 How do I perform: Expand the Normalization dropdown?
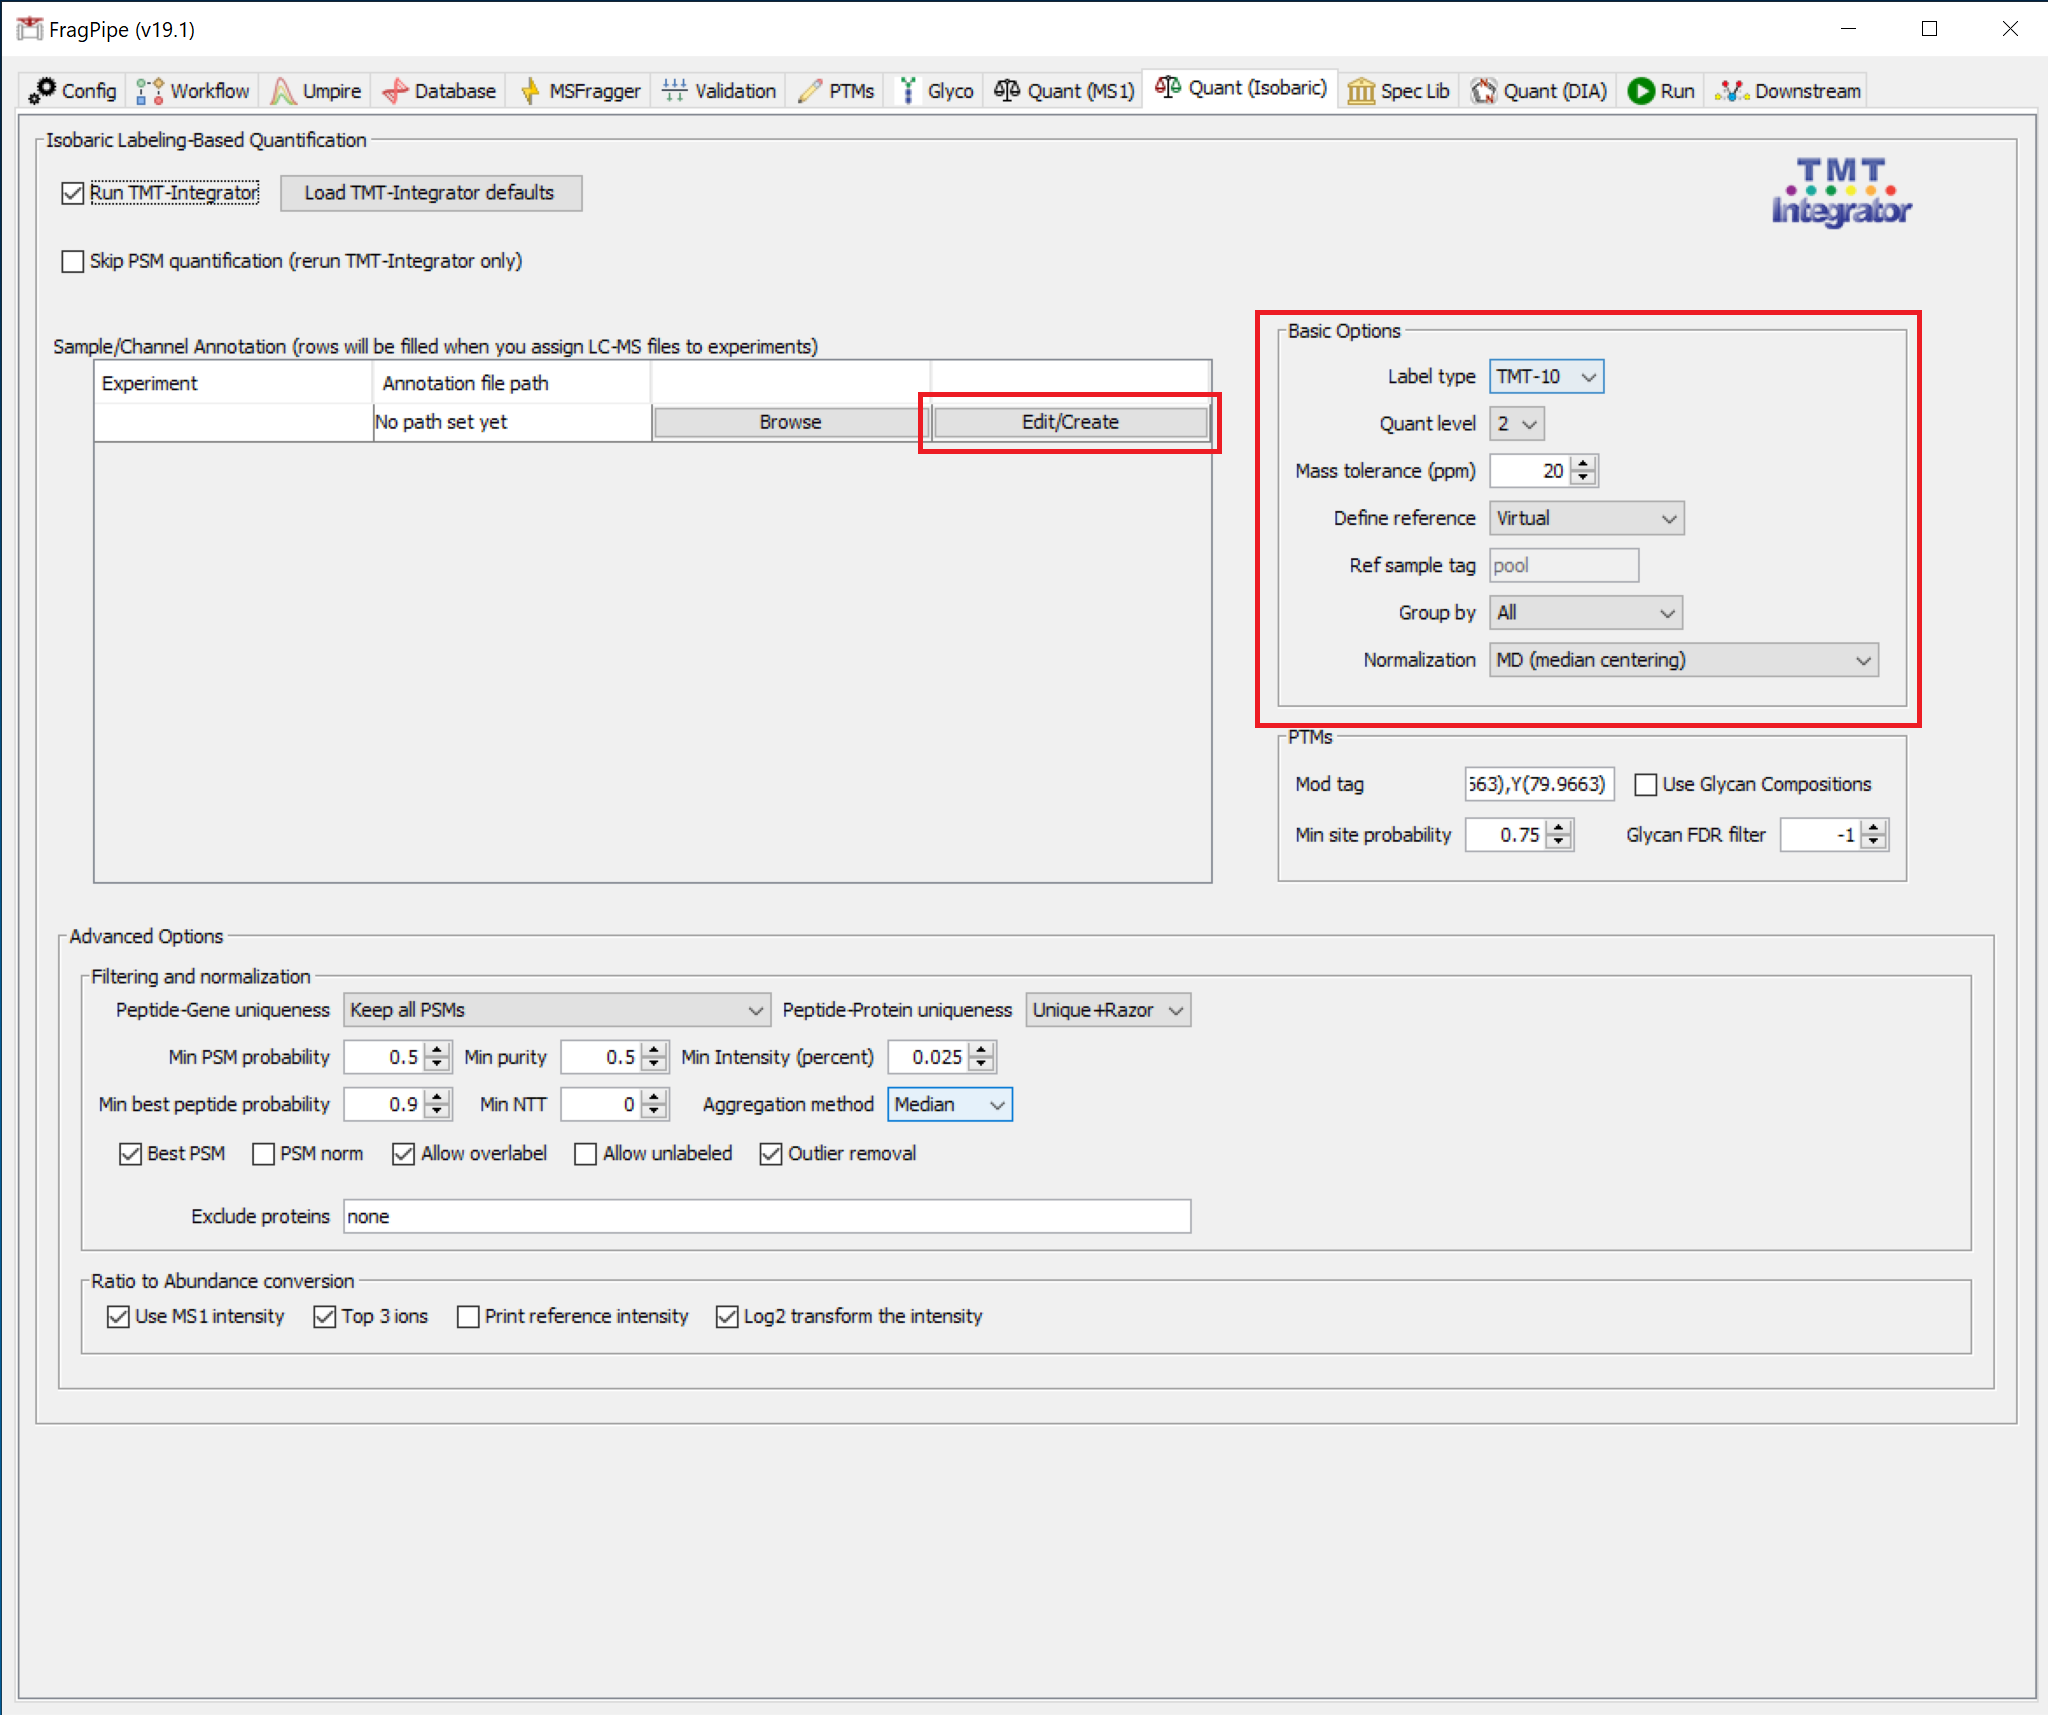(x=1683, y=660)
